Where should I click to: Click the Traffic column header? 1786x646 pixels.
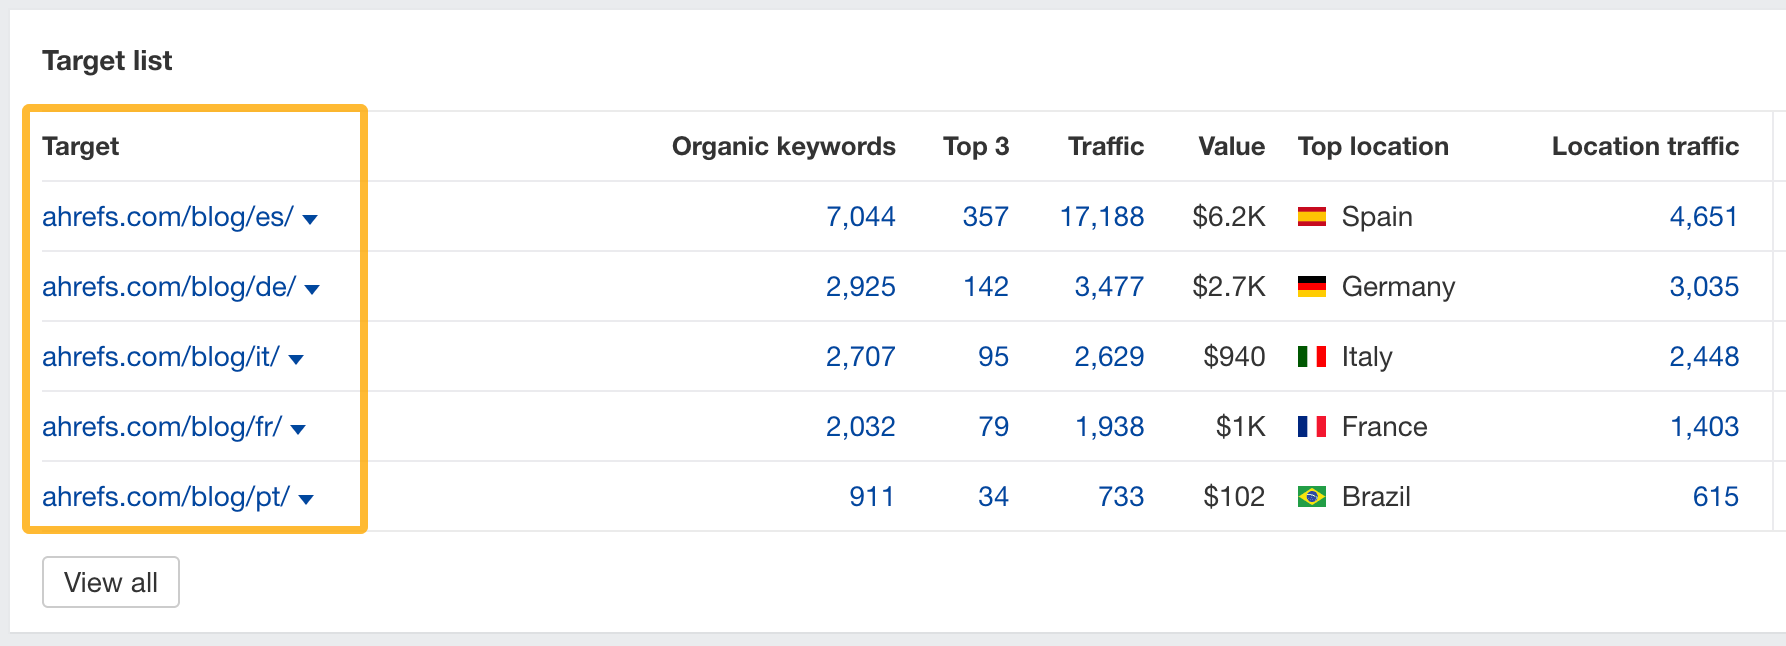[1105, 147]
